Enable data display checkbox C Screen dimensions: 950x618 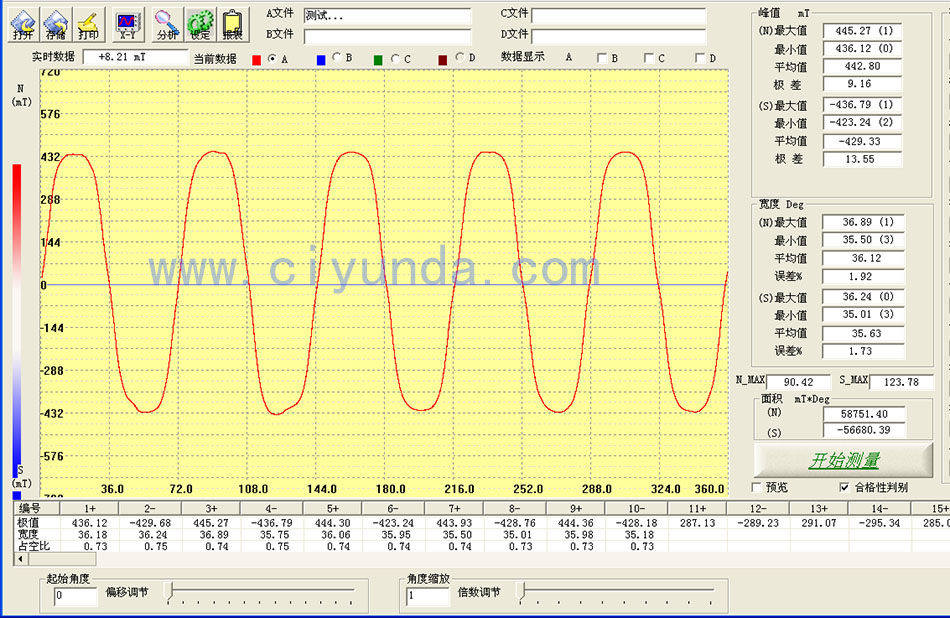[x=649, y=58]
